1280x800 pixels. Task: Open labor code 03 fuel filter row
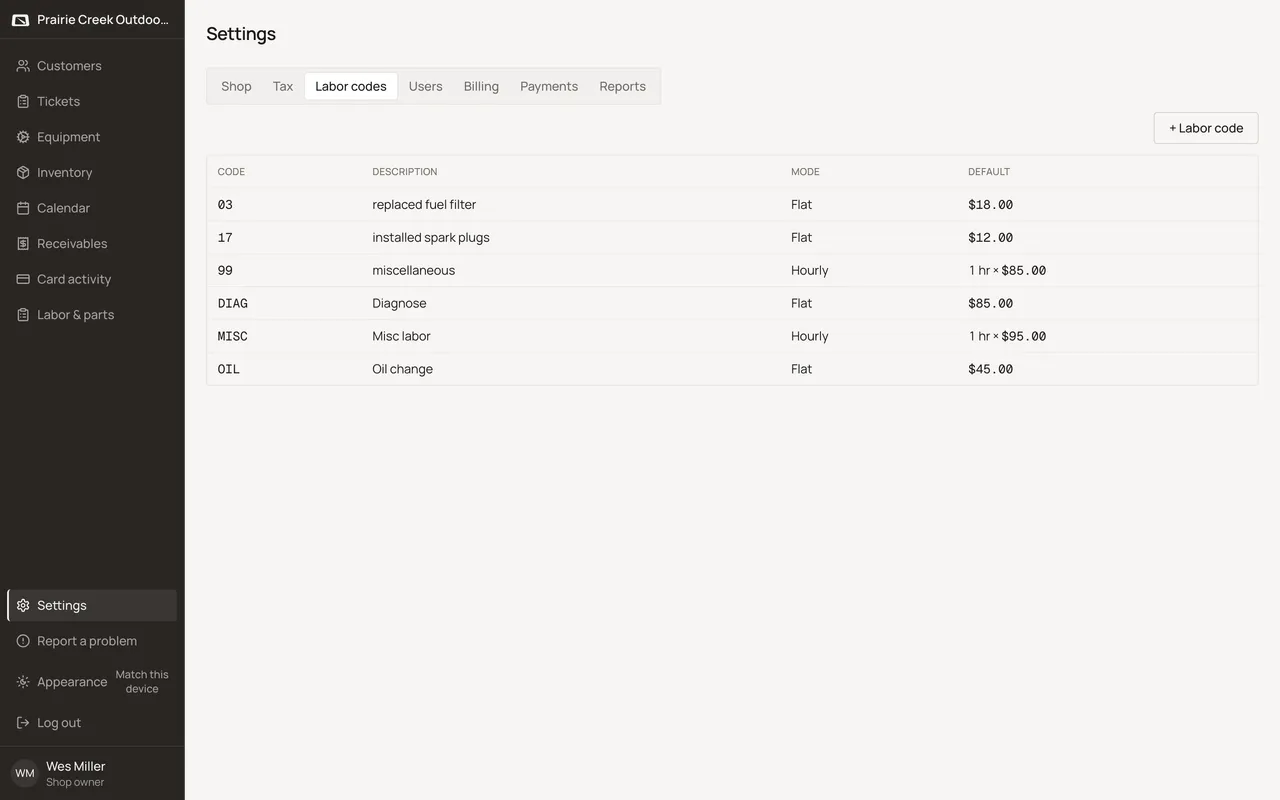[732, 204]
